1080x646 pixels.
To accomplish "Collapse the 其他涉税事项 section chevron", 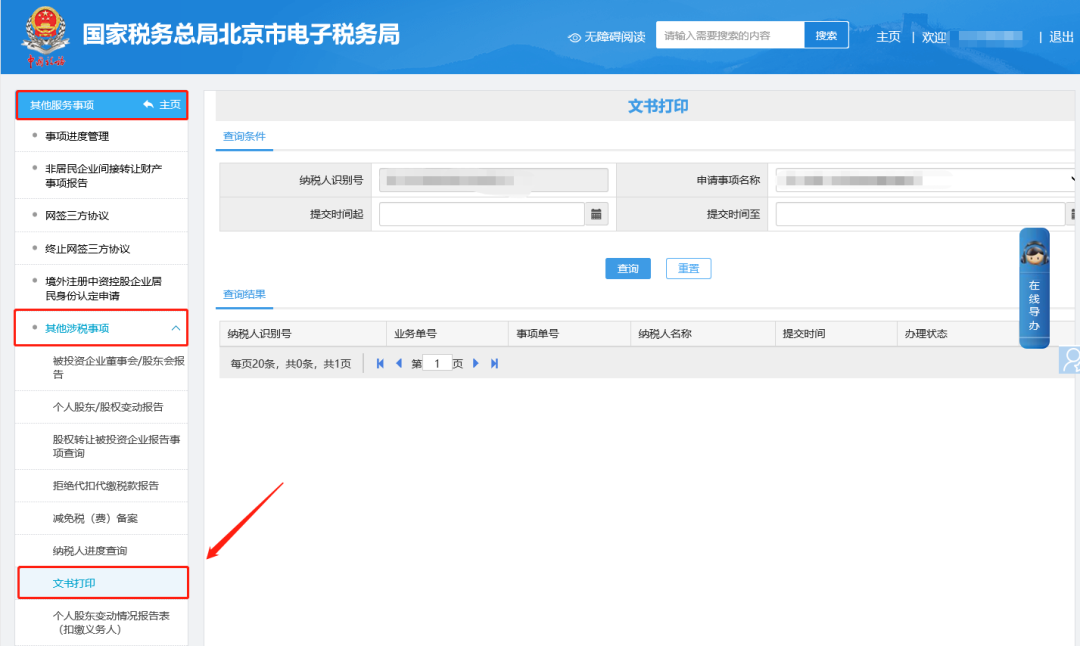I will pyautogui.click(x=176, y=329).
